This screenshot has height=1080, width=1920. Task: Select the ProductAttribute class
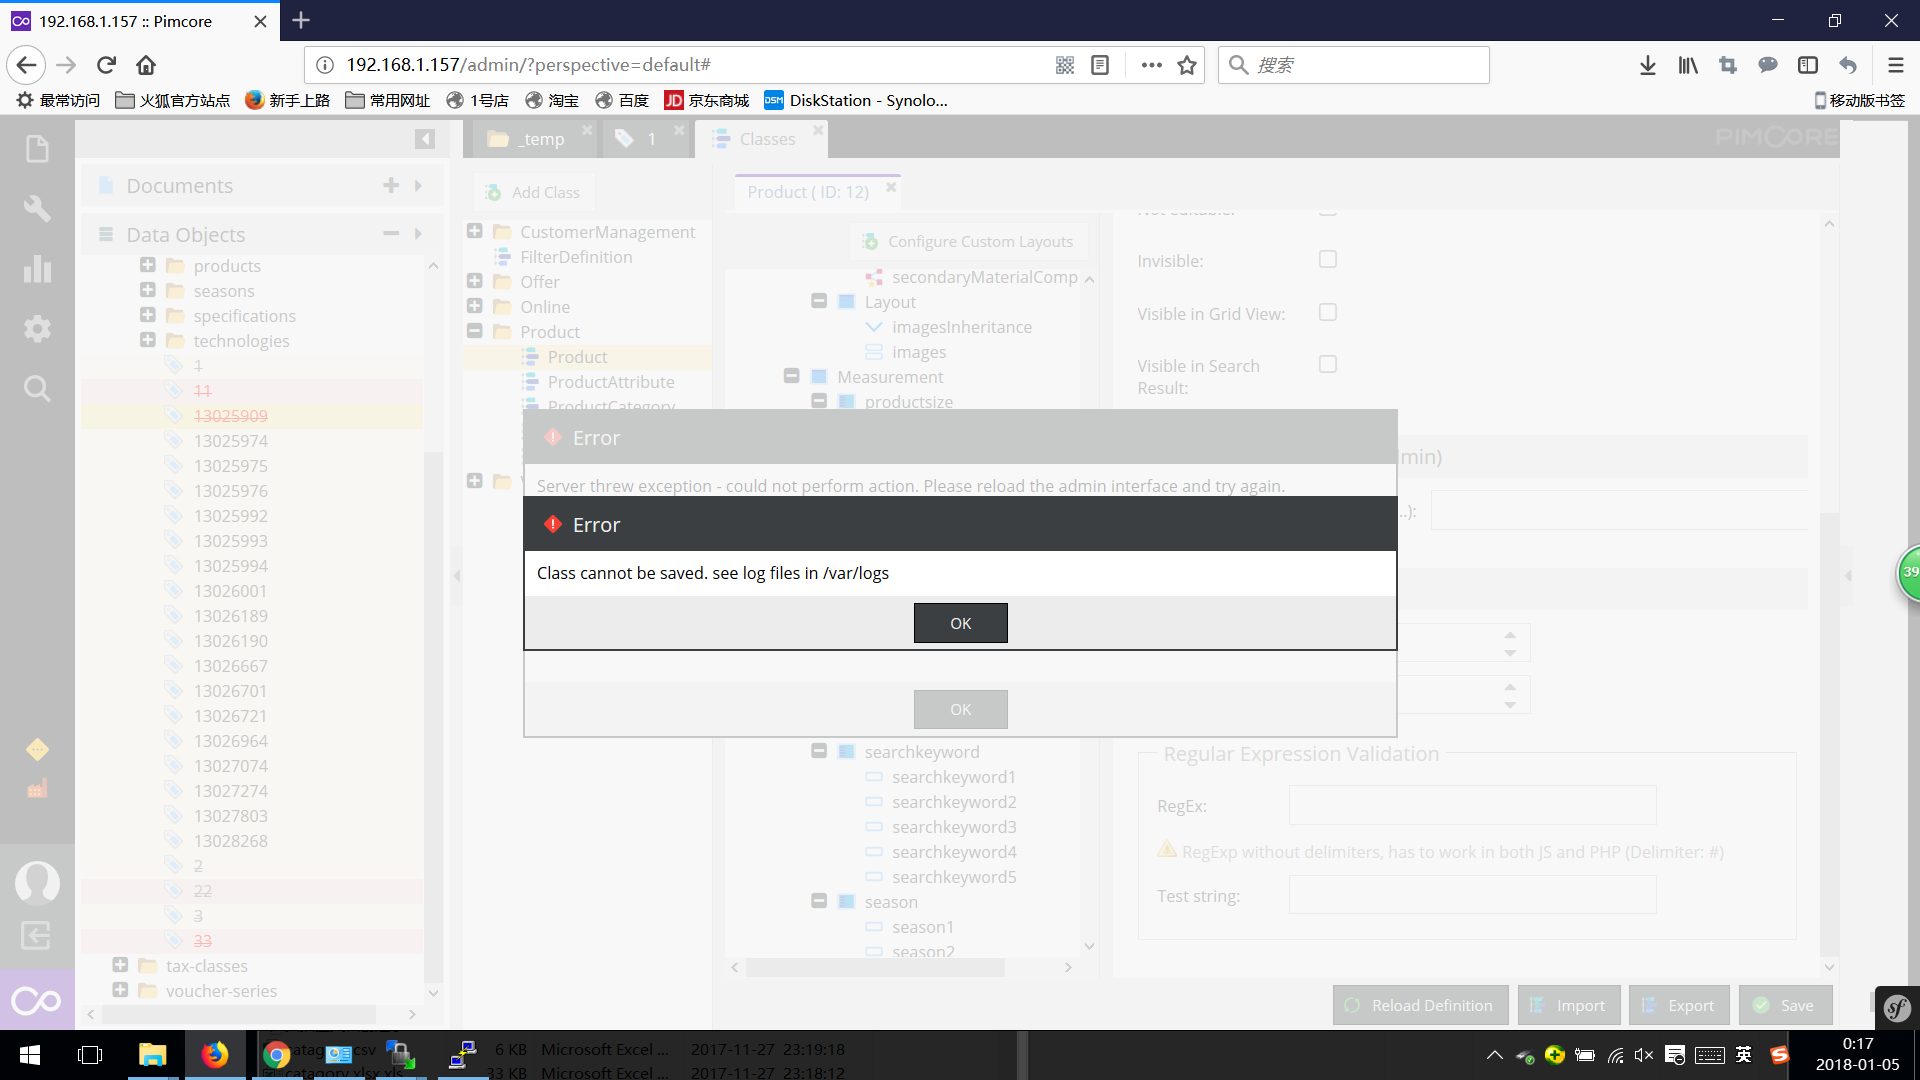pyautogui.click(x=610, y=382)
